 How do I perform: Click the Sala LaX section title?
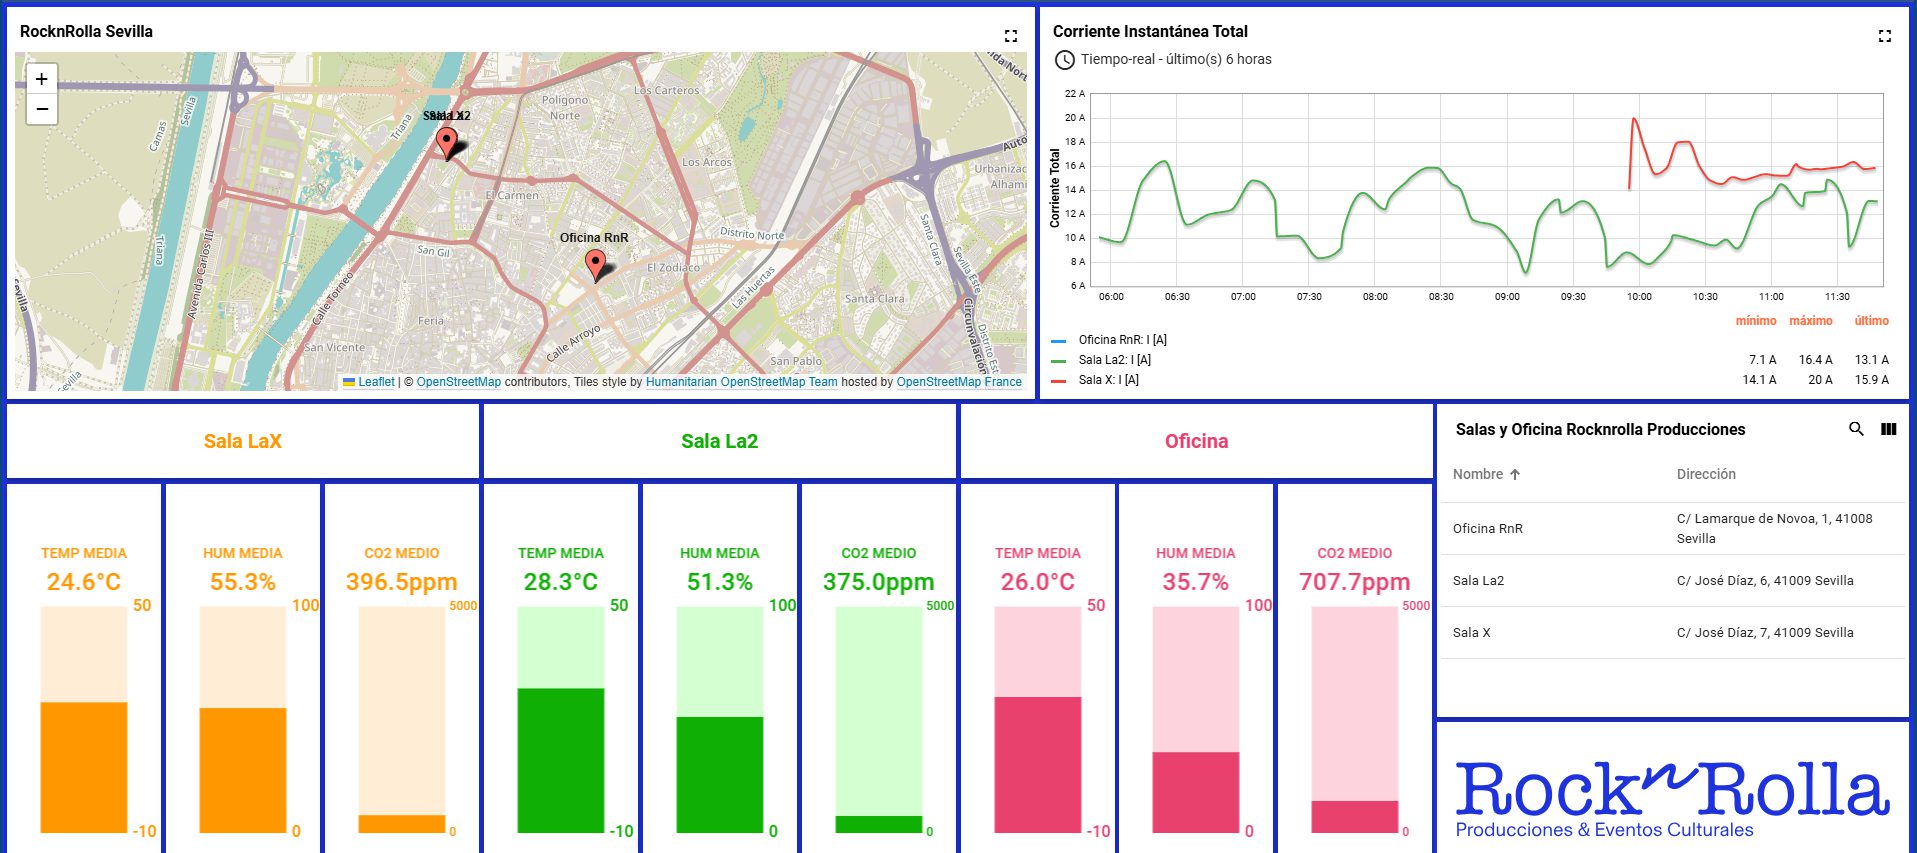pos(243,441)
